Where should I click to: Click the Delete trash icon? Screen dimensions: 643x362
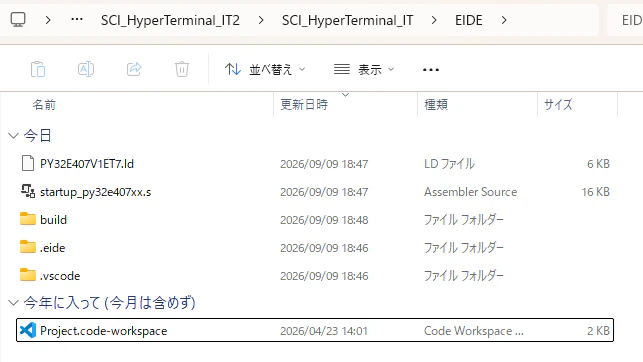point(182,69)
